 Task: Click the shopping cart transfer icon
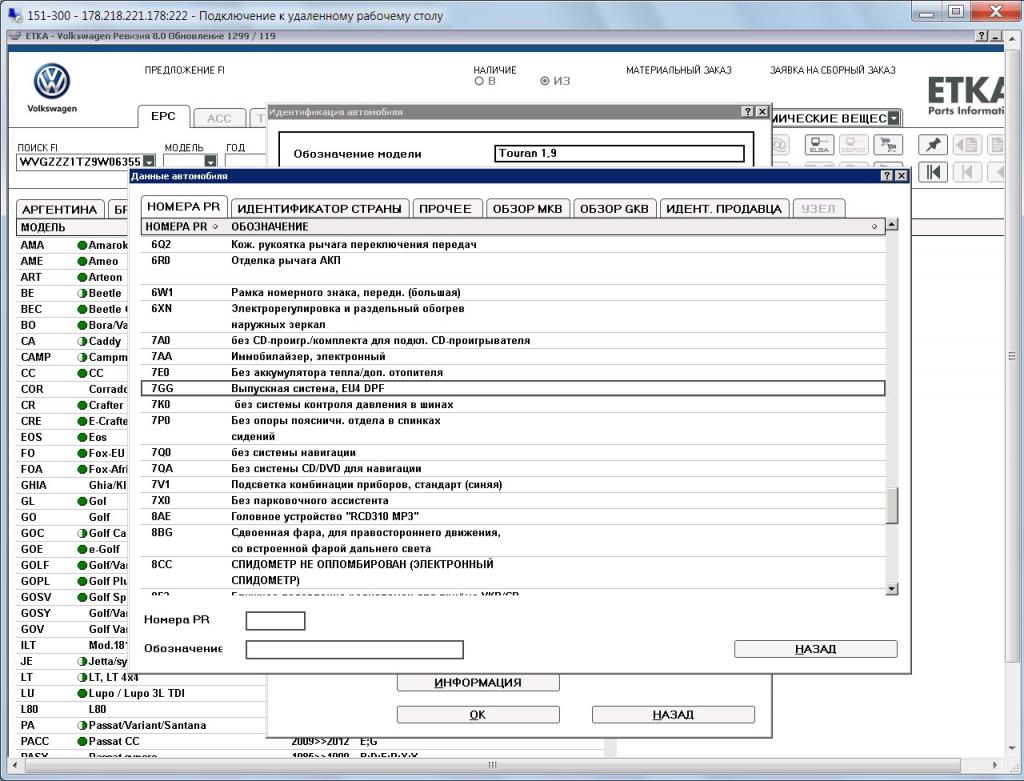click(888, 144)
